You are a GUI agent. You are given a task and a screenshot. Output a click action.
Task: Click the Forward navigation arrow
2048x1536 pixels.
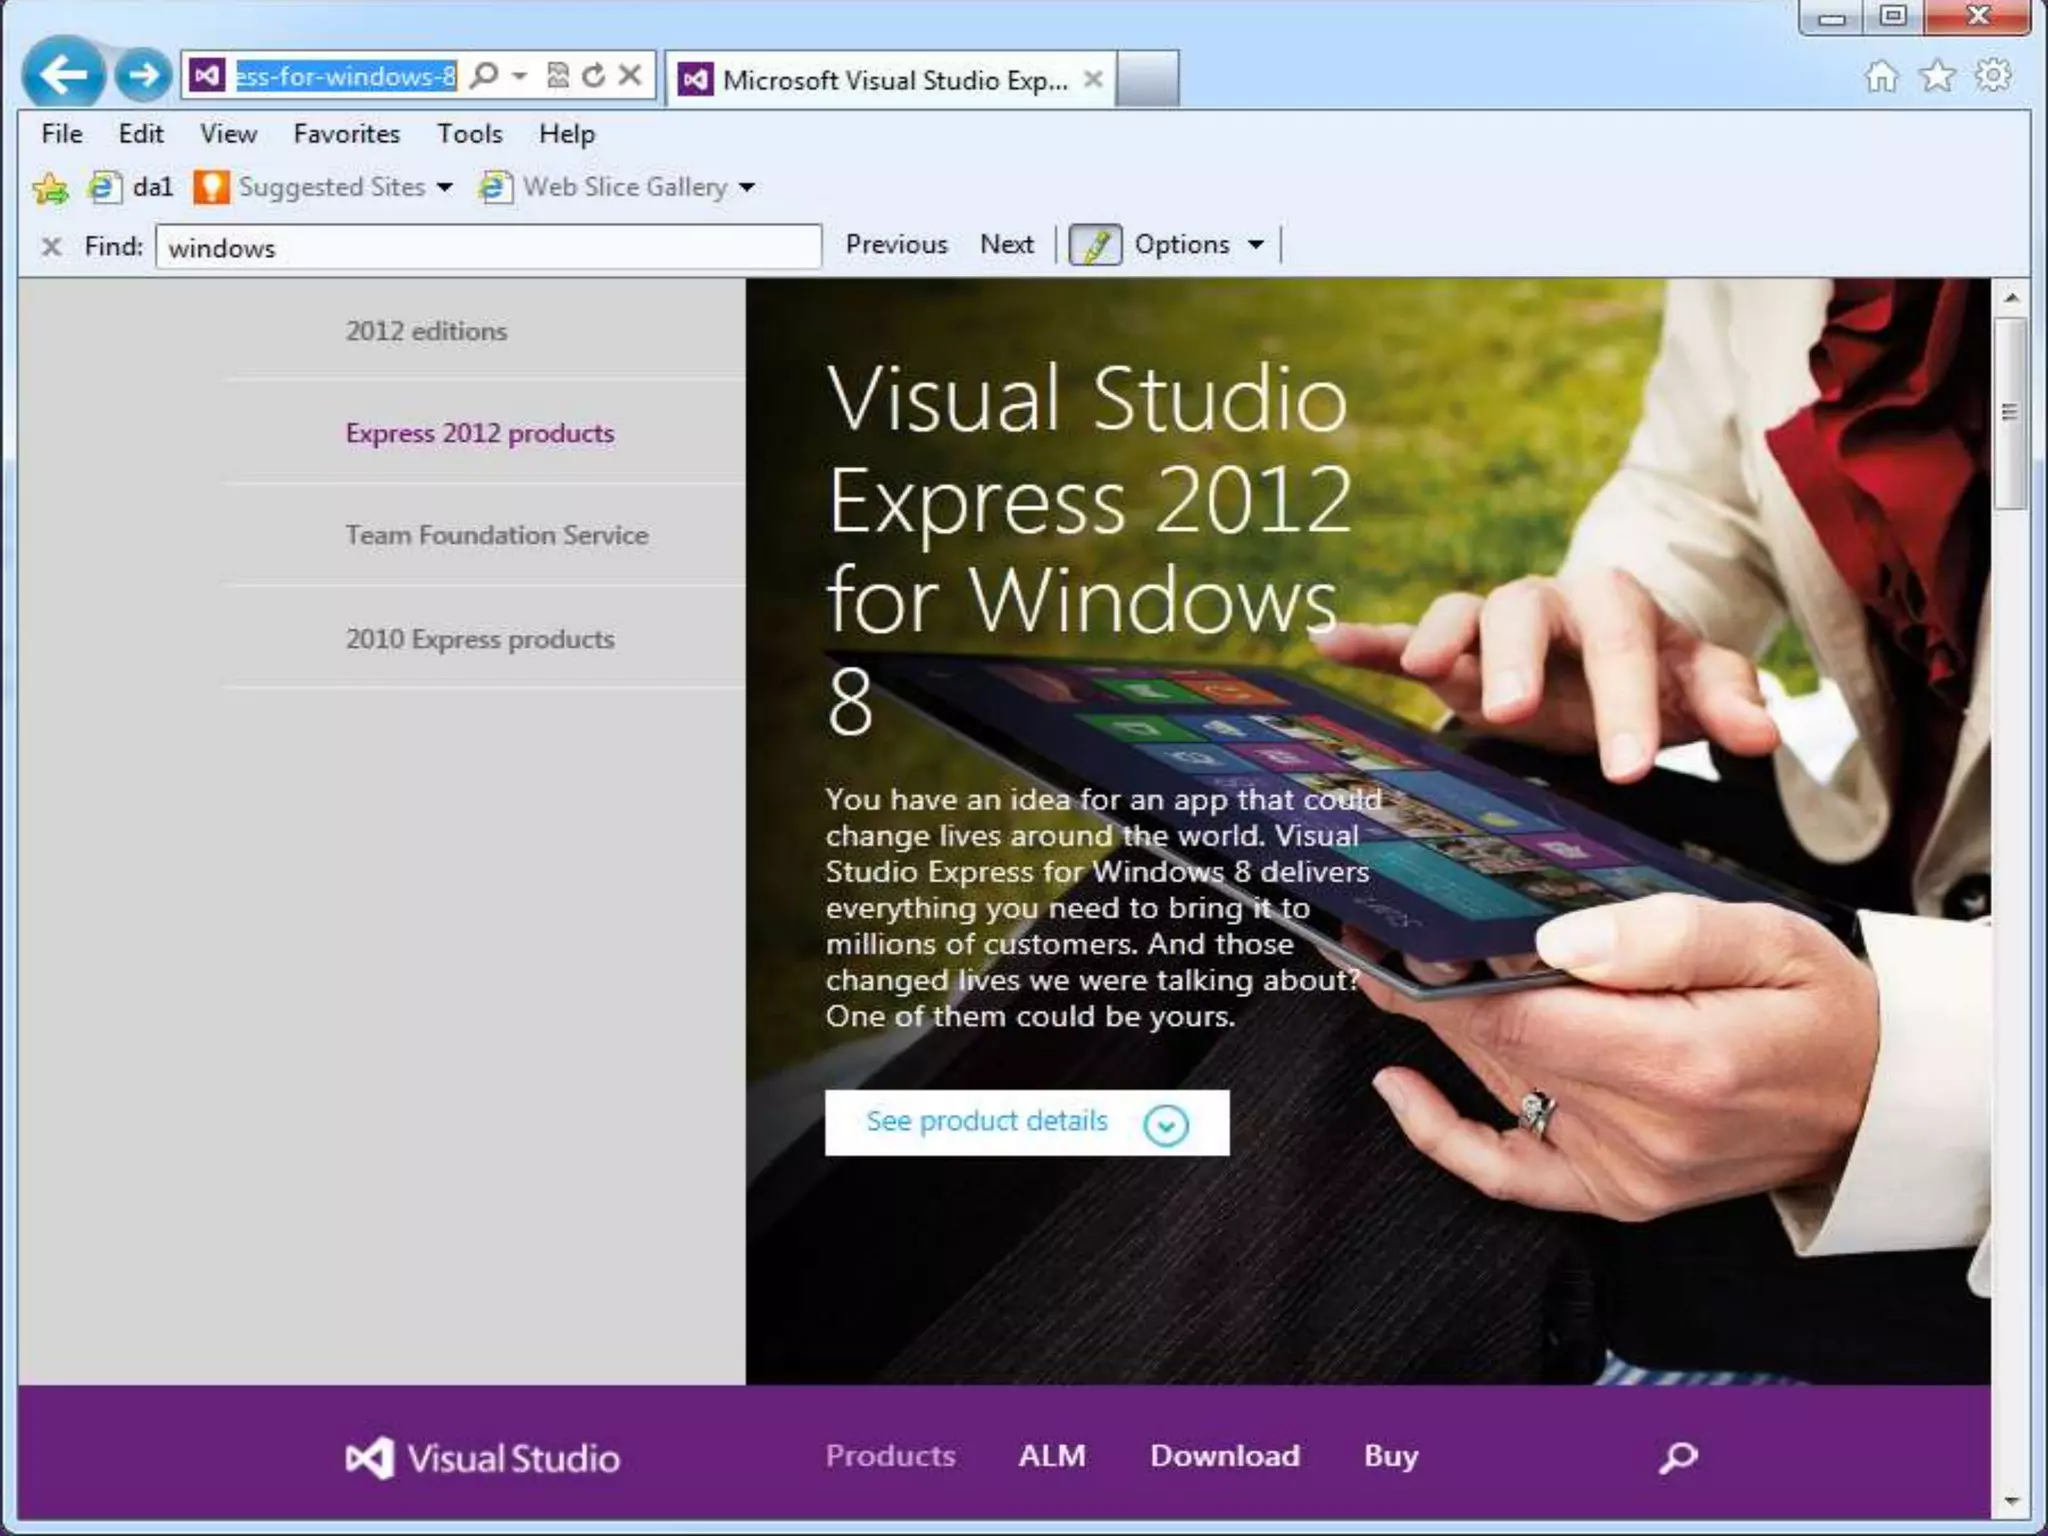point(143,74)
